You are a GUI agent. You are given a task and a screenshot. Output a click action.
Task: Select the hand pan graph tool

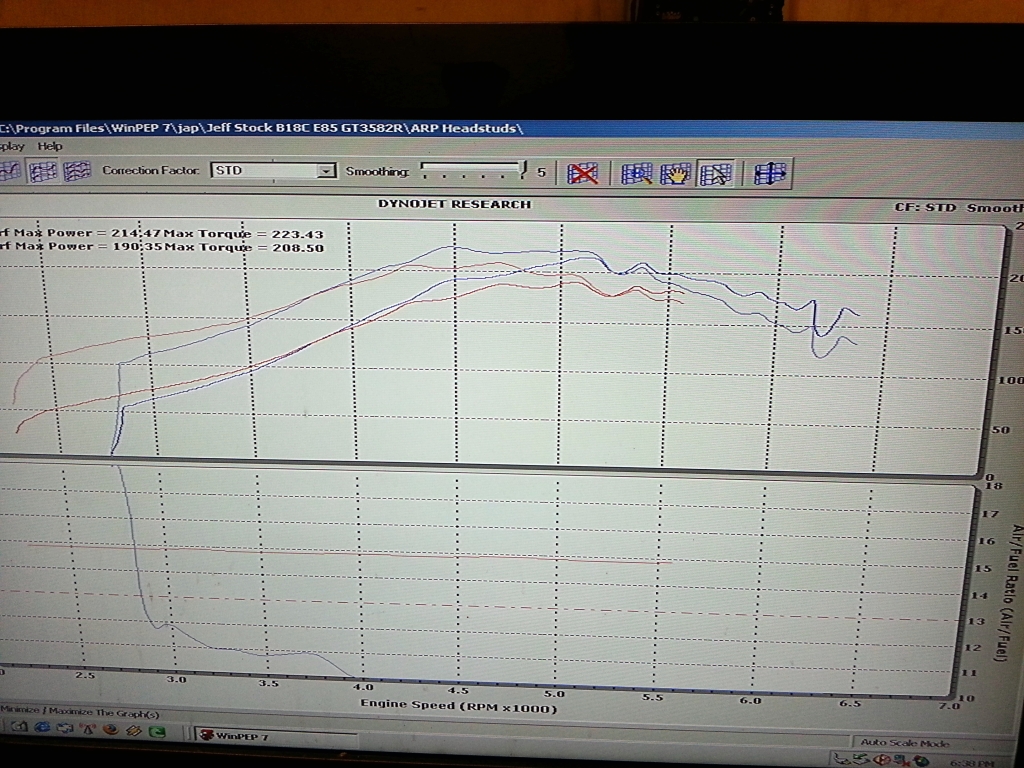point(675,174)
